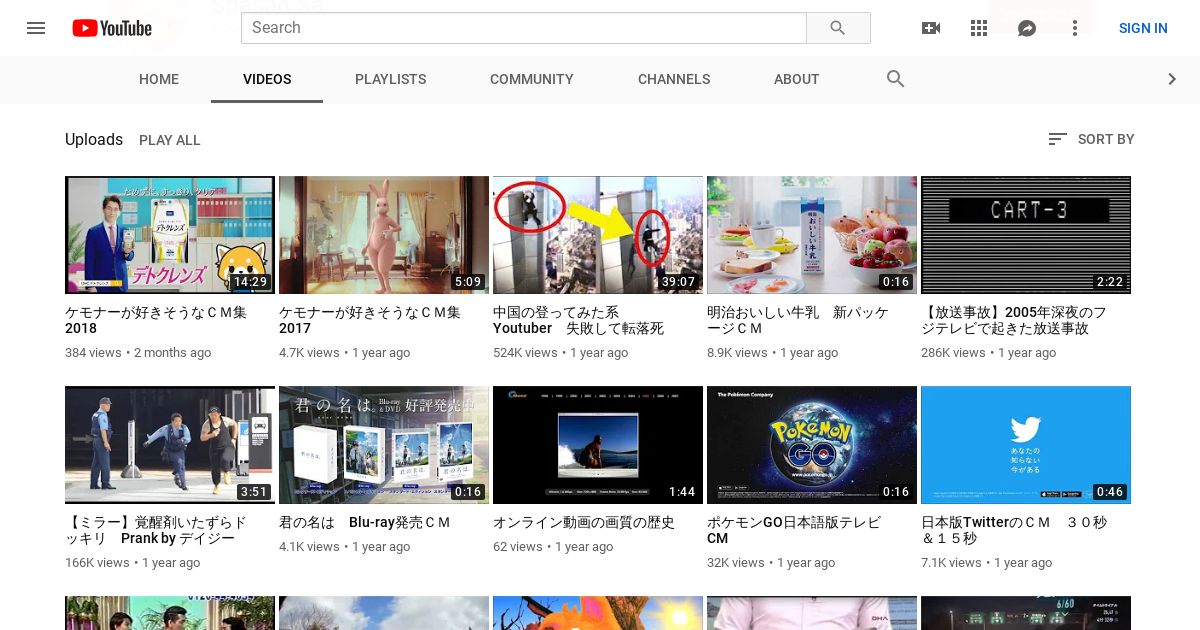Switch to the CHANNELS tab
This screenshot has height=630, width=1200.
674,79
